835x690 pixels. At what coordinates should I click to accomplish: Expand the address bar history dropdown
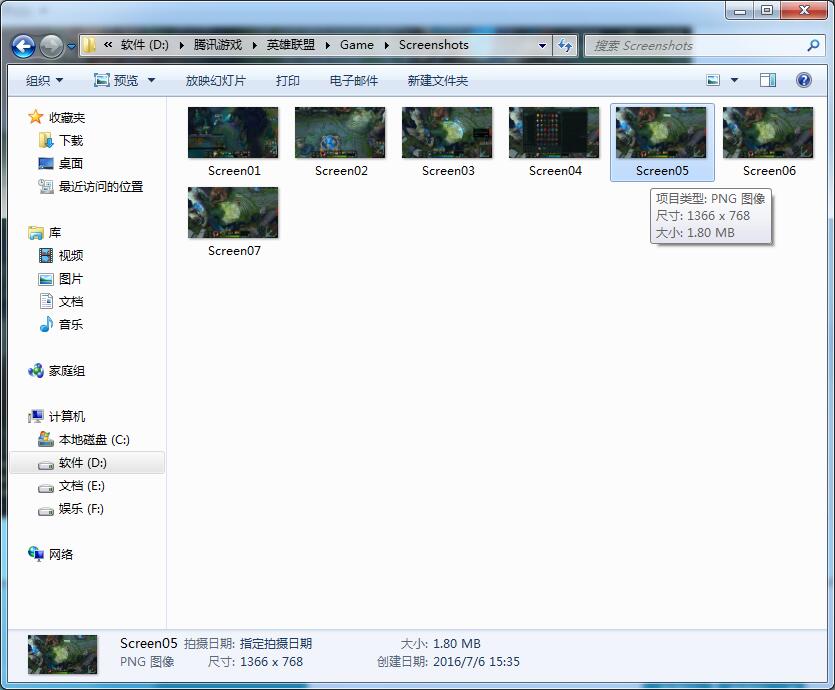[x=543, y=46]
